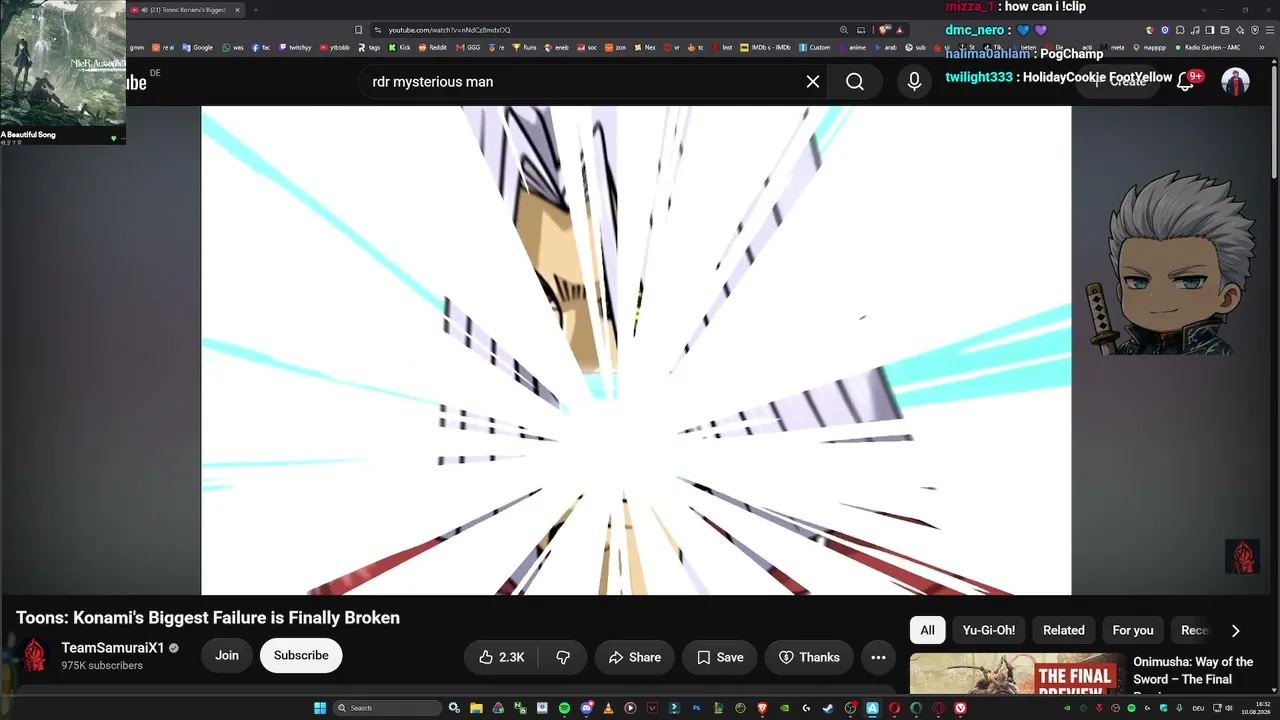Screen dimensions: 1280x720
Task: Open a new browser tab
Action: pos(256,10)
